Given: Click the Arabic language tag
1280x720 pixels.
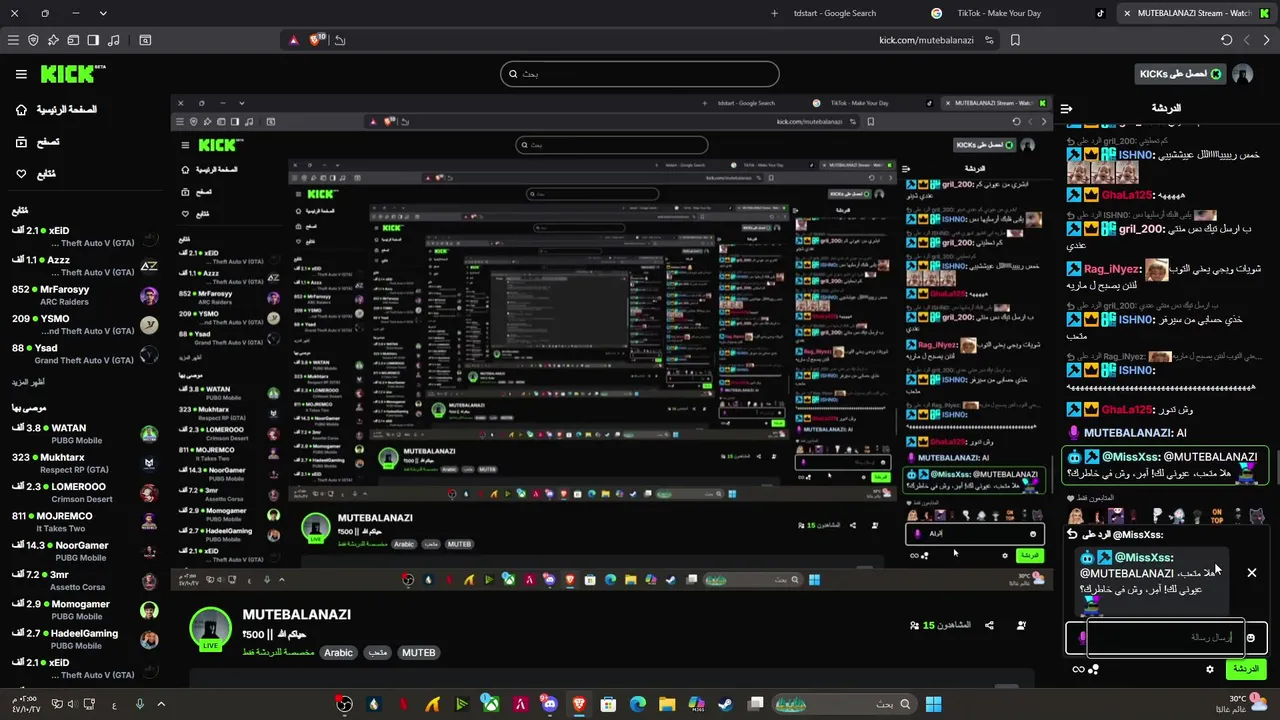Looking at the screenshot, I should pyautogui.click(x=338, y=653).
